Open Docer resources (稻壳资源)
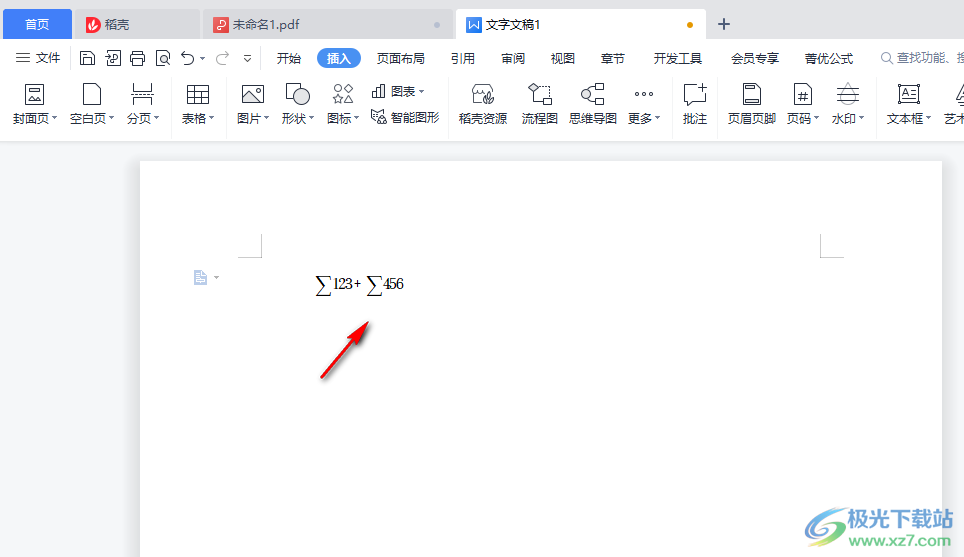This screenshot has height=557, width=964. (x=483, y=104)
